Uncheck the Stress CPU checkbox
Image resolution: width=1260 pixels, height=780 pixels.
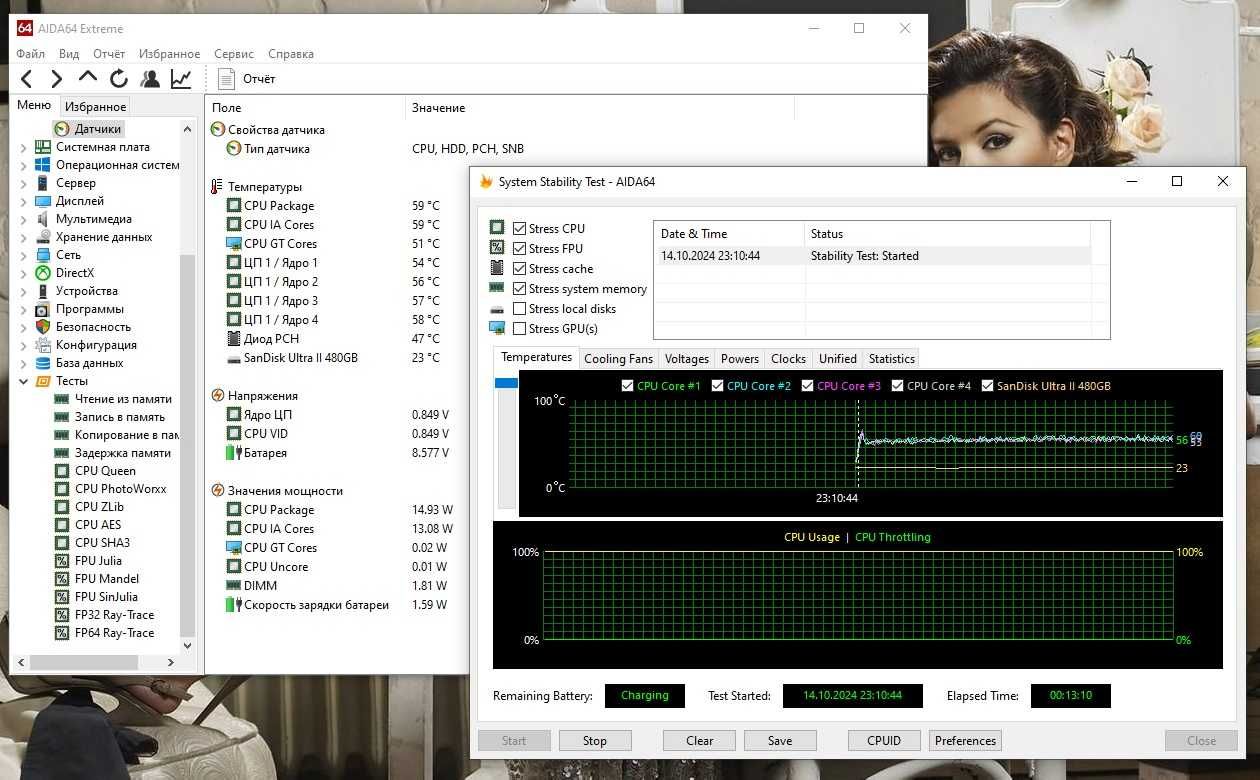[519, 229]
